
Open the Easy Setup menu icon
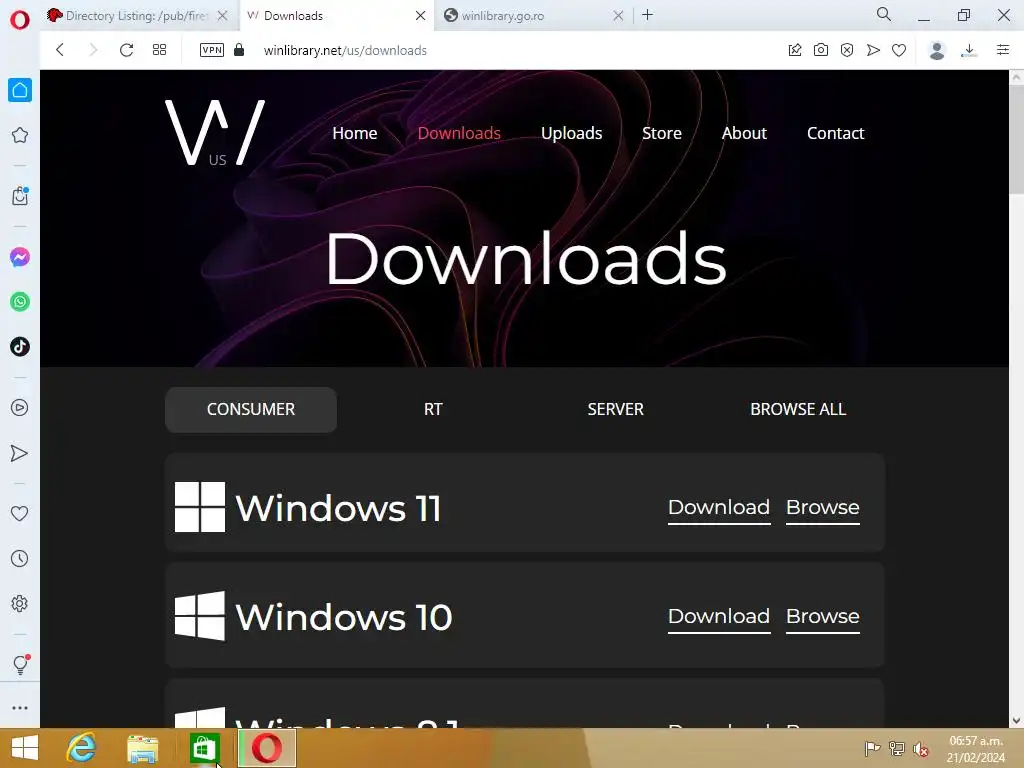tap(1003, 50)
